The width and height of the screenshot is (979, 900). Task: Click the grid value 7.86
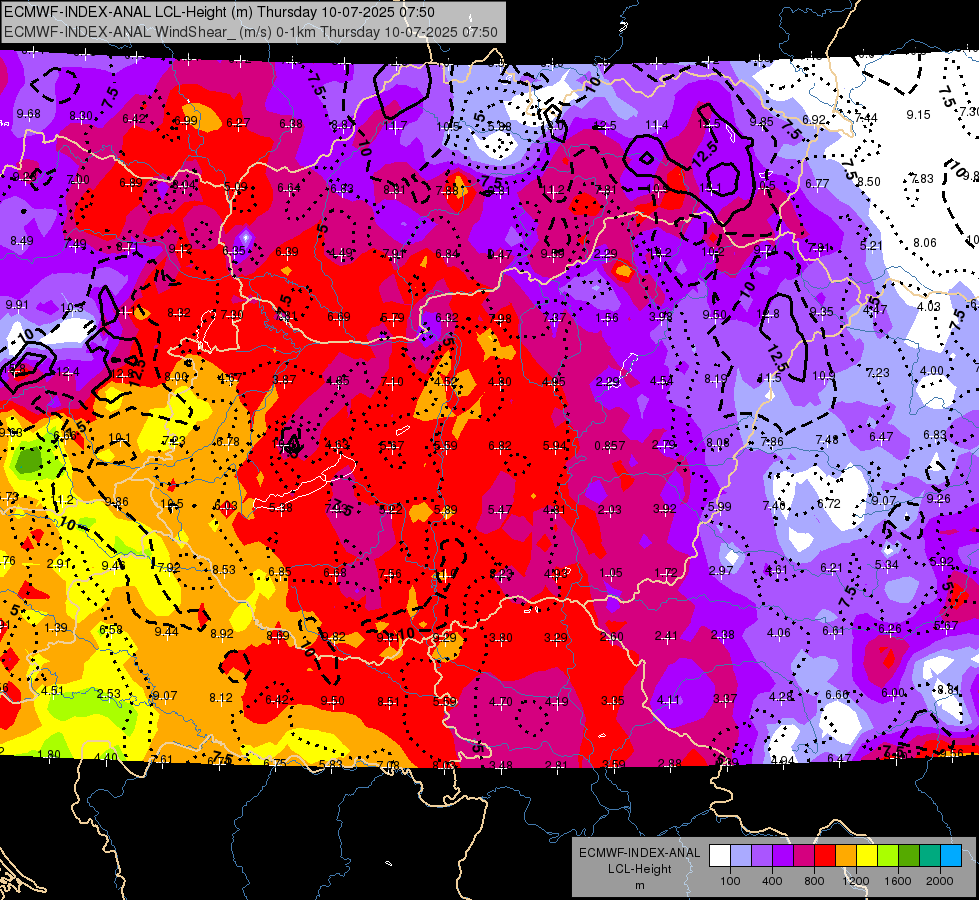pyautogui.click(x=772, y=441)
